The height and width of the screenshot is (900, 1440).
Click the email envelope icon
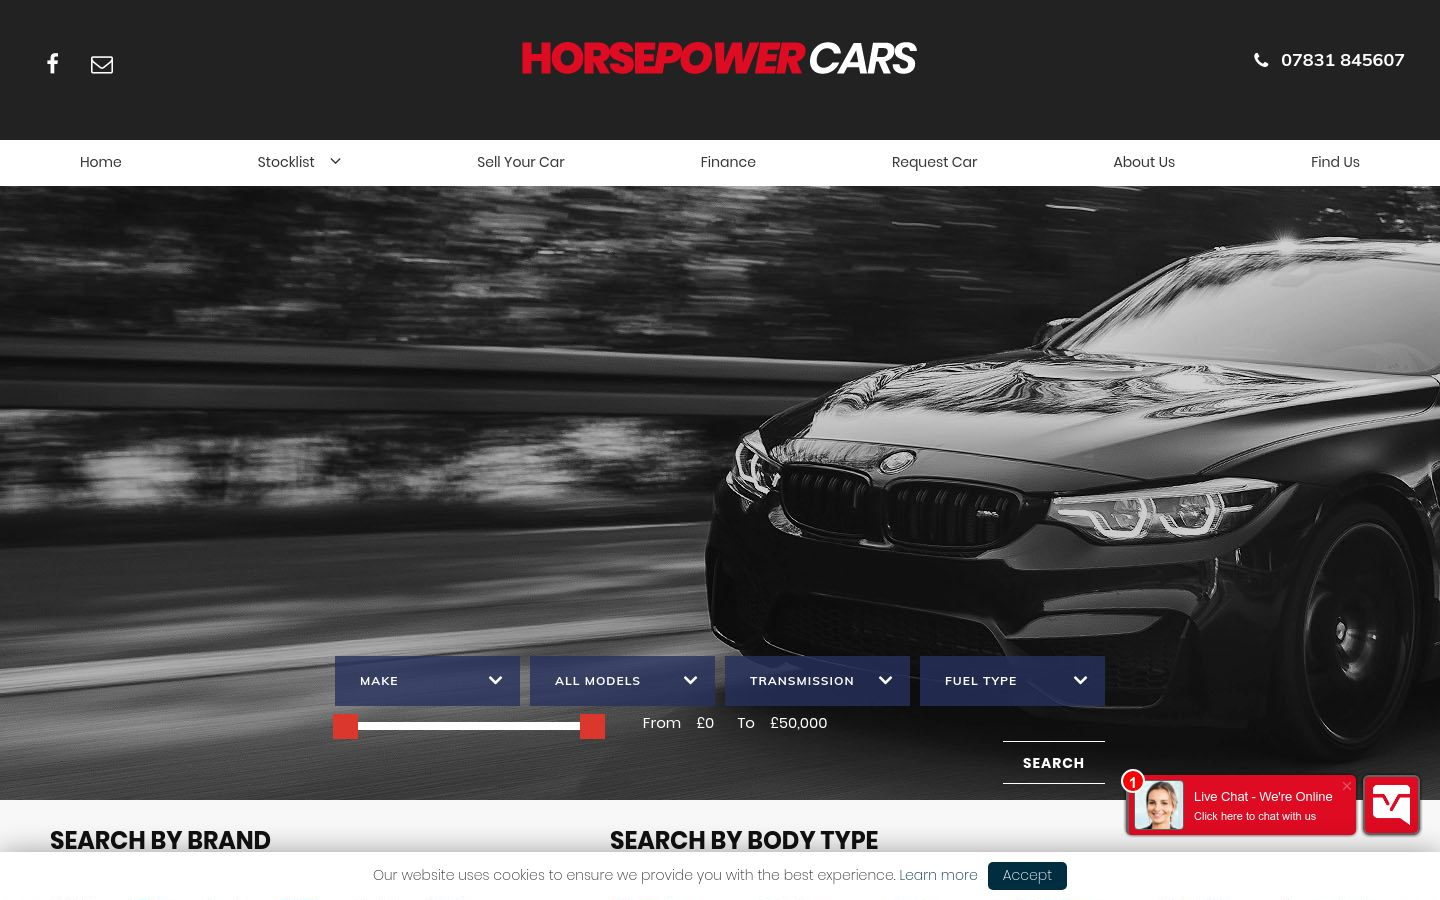(x=102, y=65)
